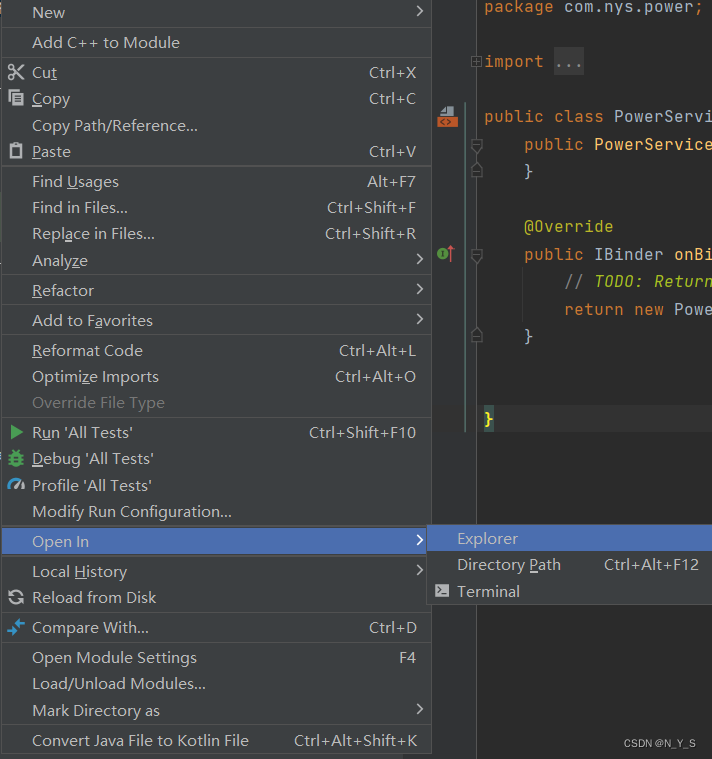Click the override gutter marker next to onBind
The width and height of the screenshot is (712, 759).
[446, 254]
